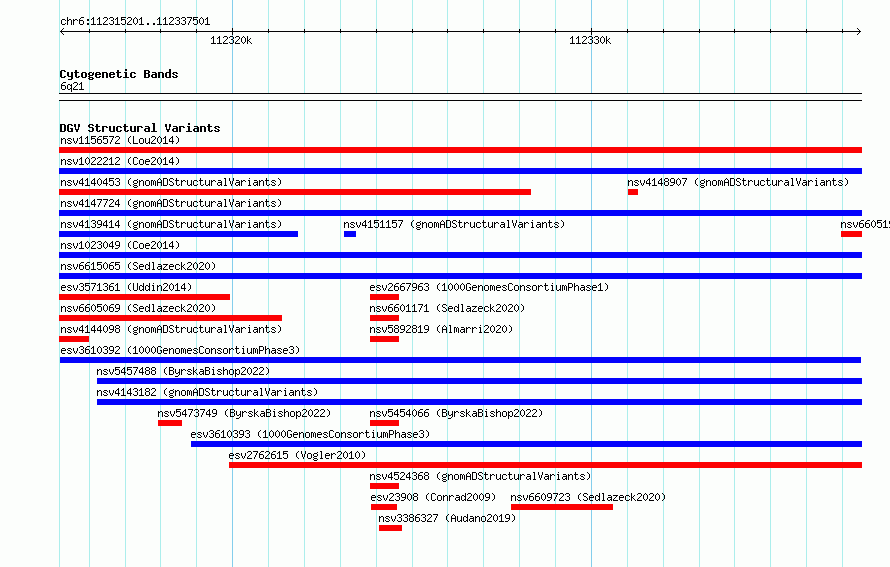This screenshot has width=890, height=567.
Task: Open variant nsv4139414 label
Action: [x=171, y=224]
